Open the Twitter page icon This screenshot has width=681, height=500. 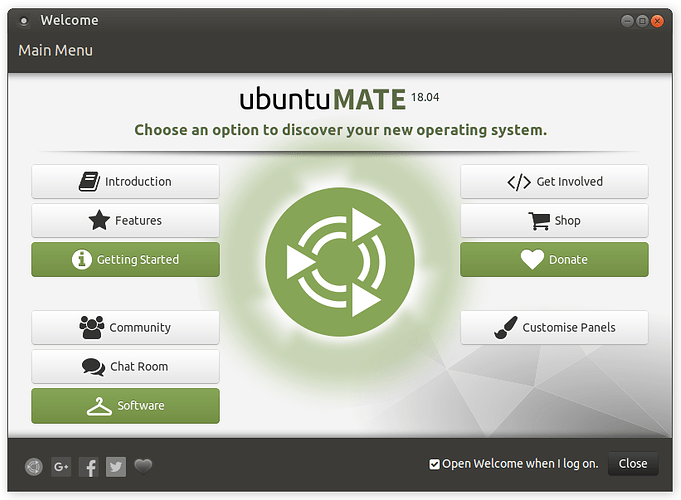116,467
